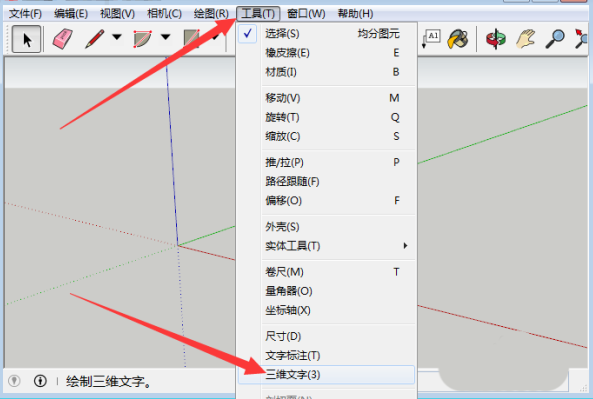Pick the pink Eraser tool

(x=63, y=39)
